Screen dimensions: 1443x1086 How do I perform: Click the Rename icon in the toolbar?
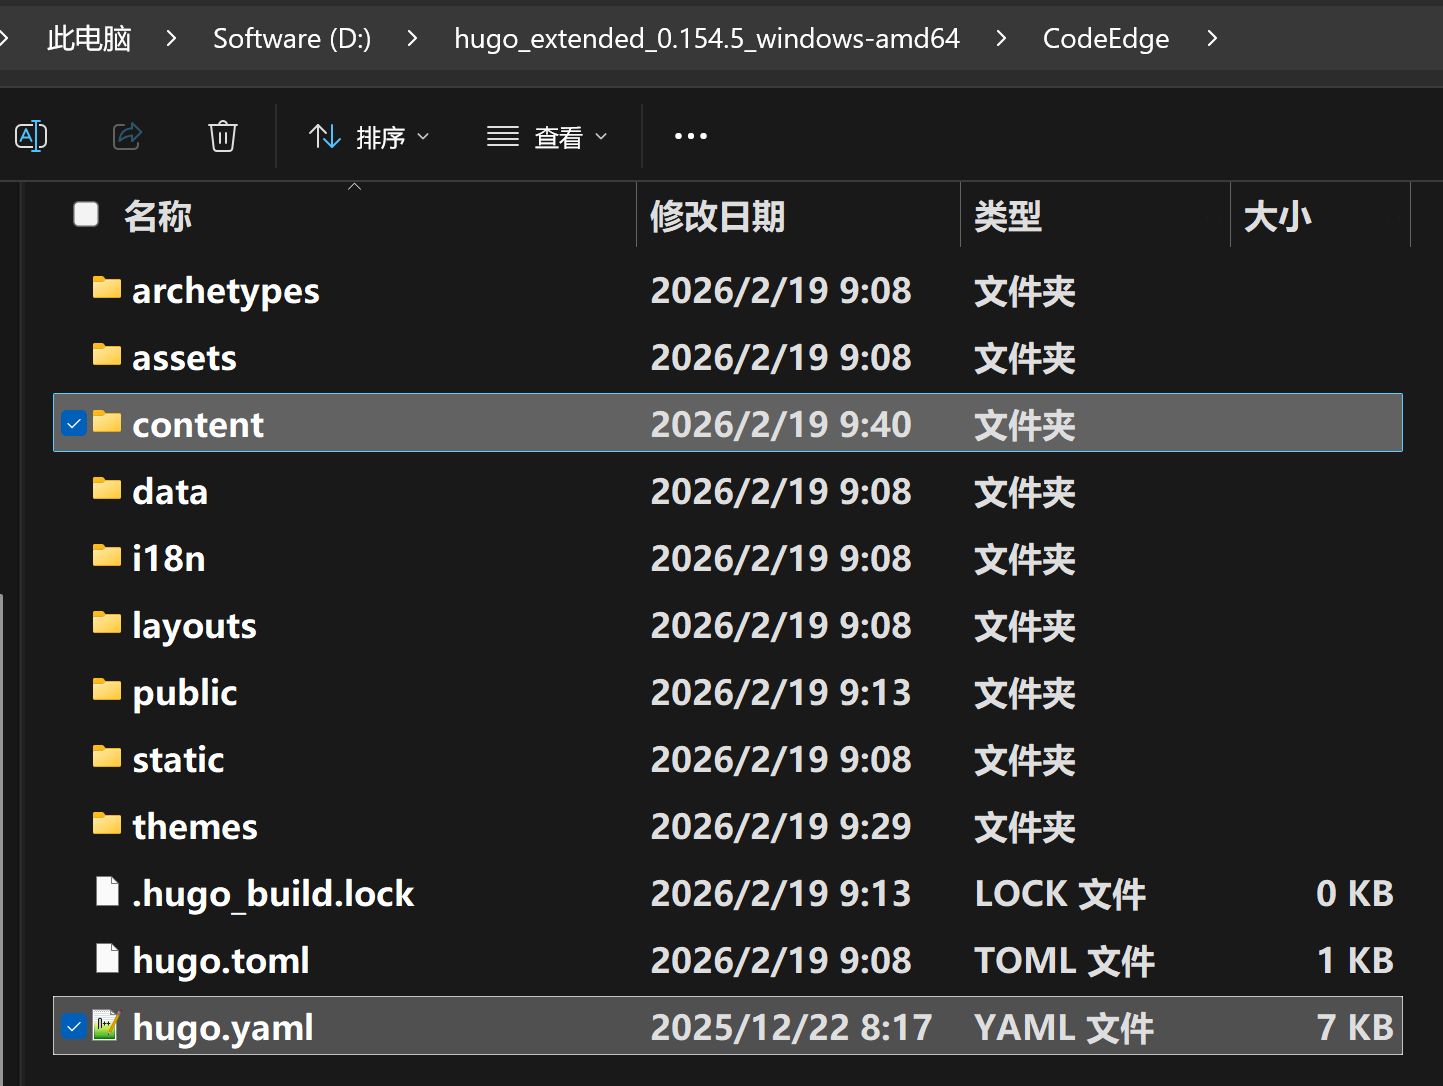click(31, 136)
